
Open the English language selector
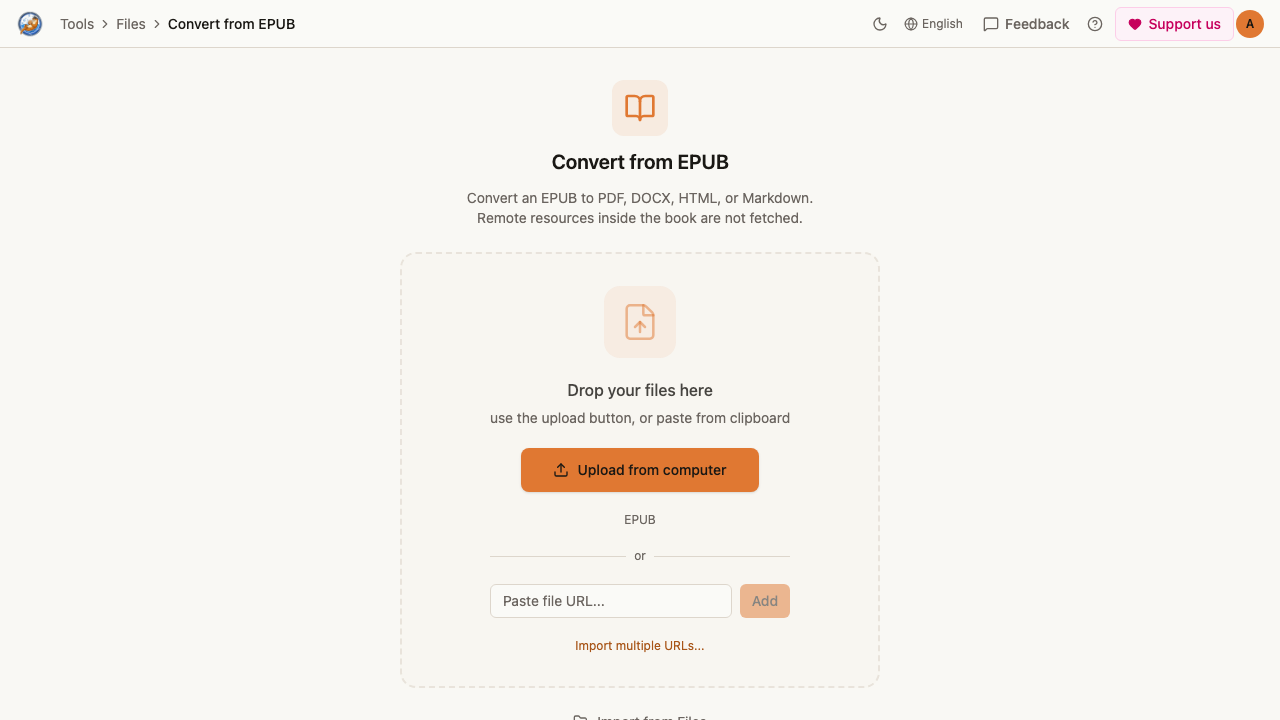point(933,24)
